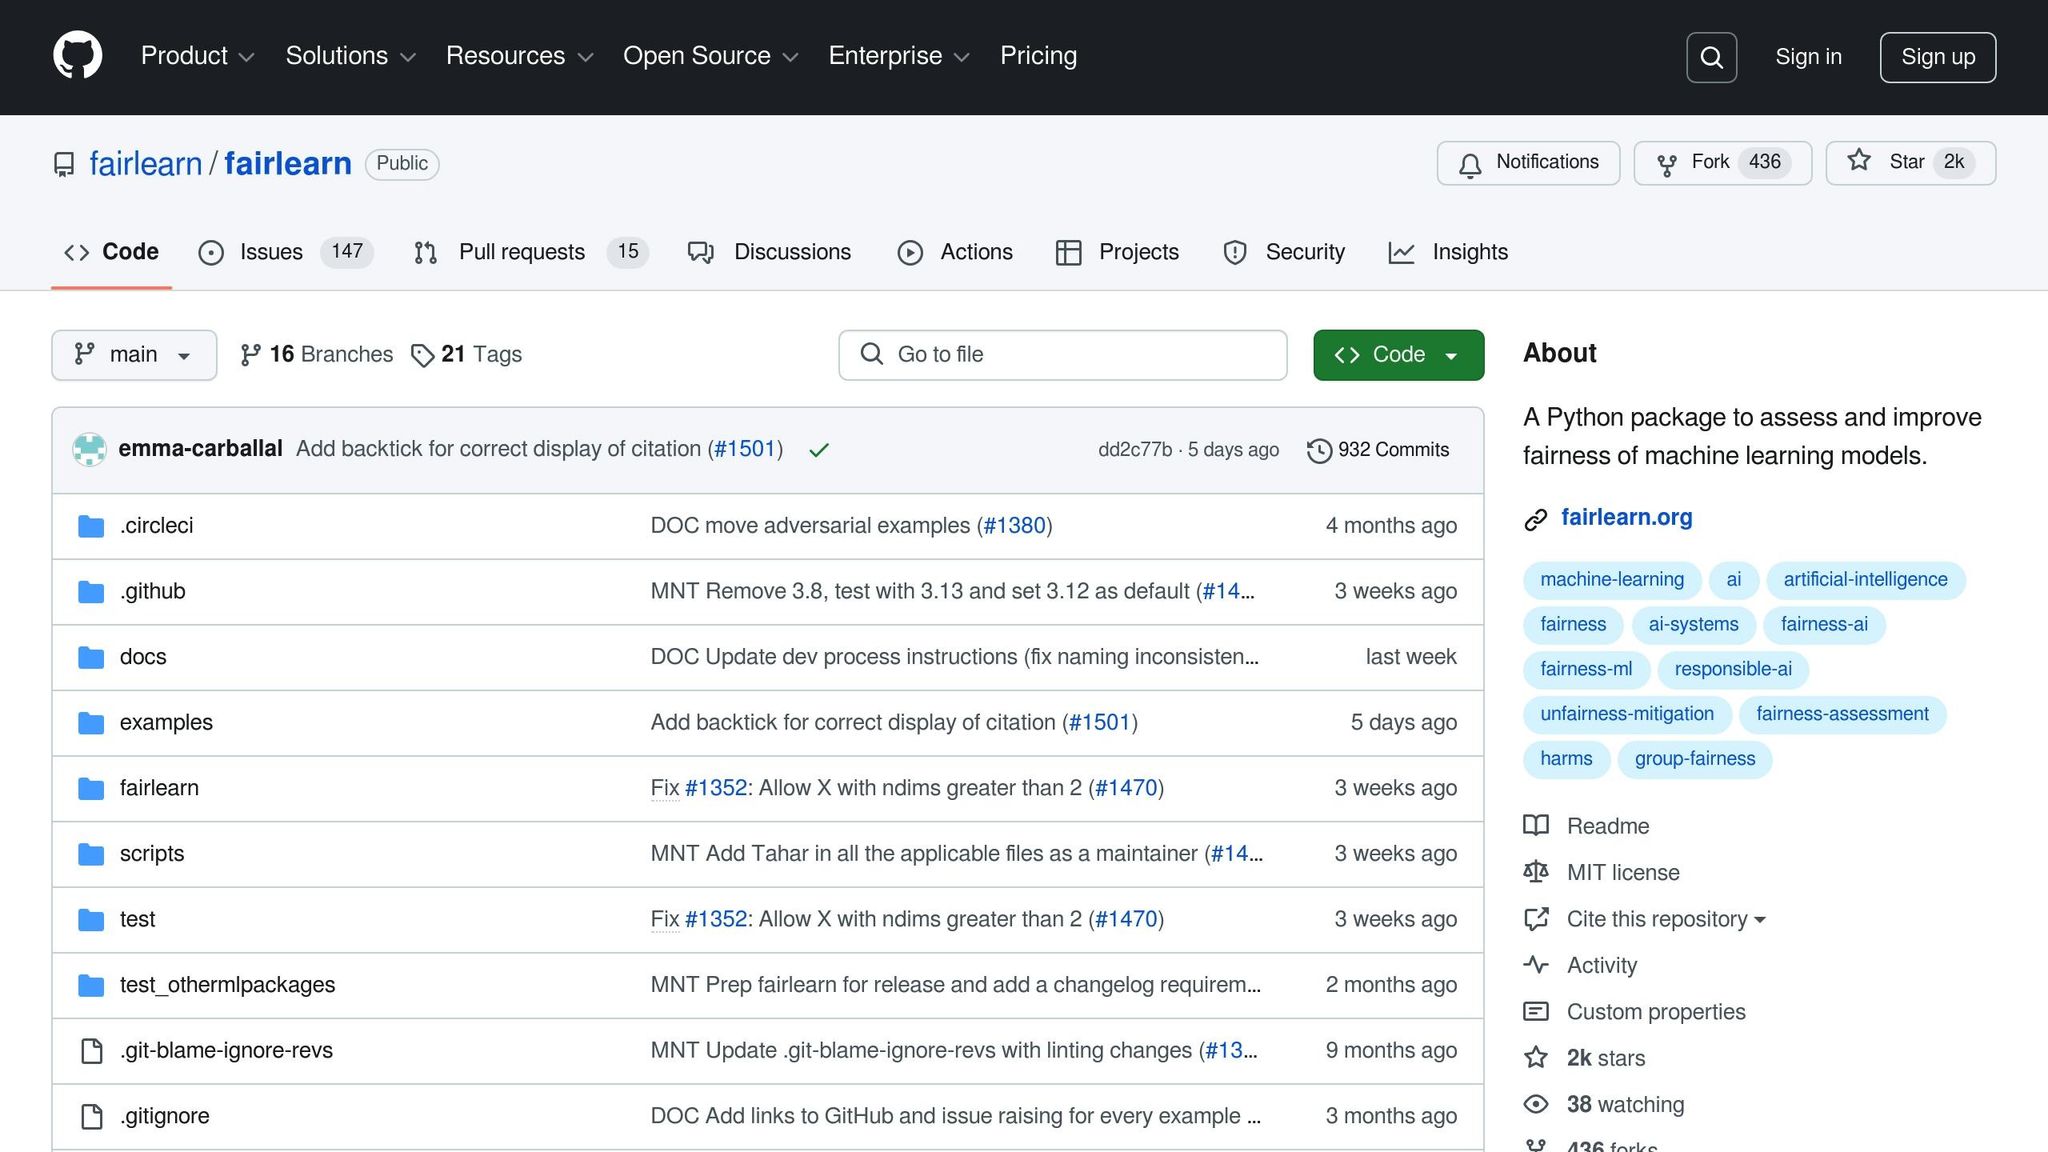
Task: Select the machine-learning topic tag
Action: point(1611,579)
